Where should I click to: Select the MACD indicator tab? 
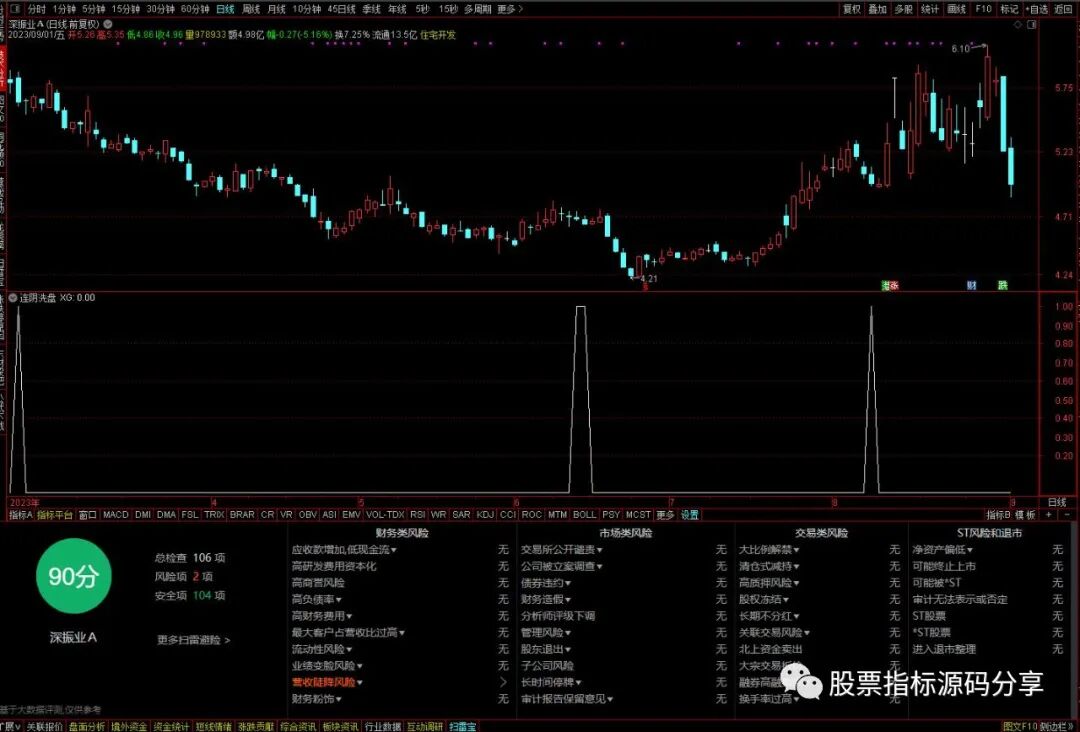pyautogui.click(x=116, y=514)
